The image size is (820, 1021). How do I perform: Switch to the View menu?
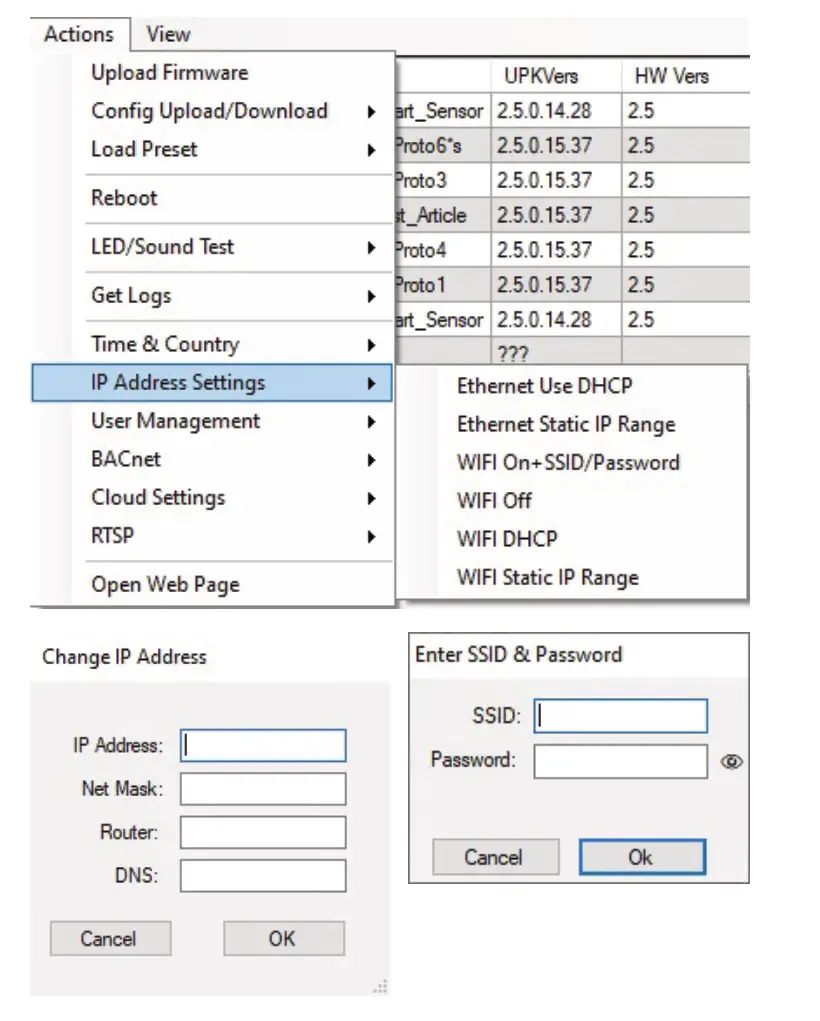pos(167,33)
